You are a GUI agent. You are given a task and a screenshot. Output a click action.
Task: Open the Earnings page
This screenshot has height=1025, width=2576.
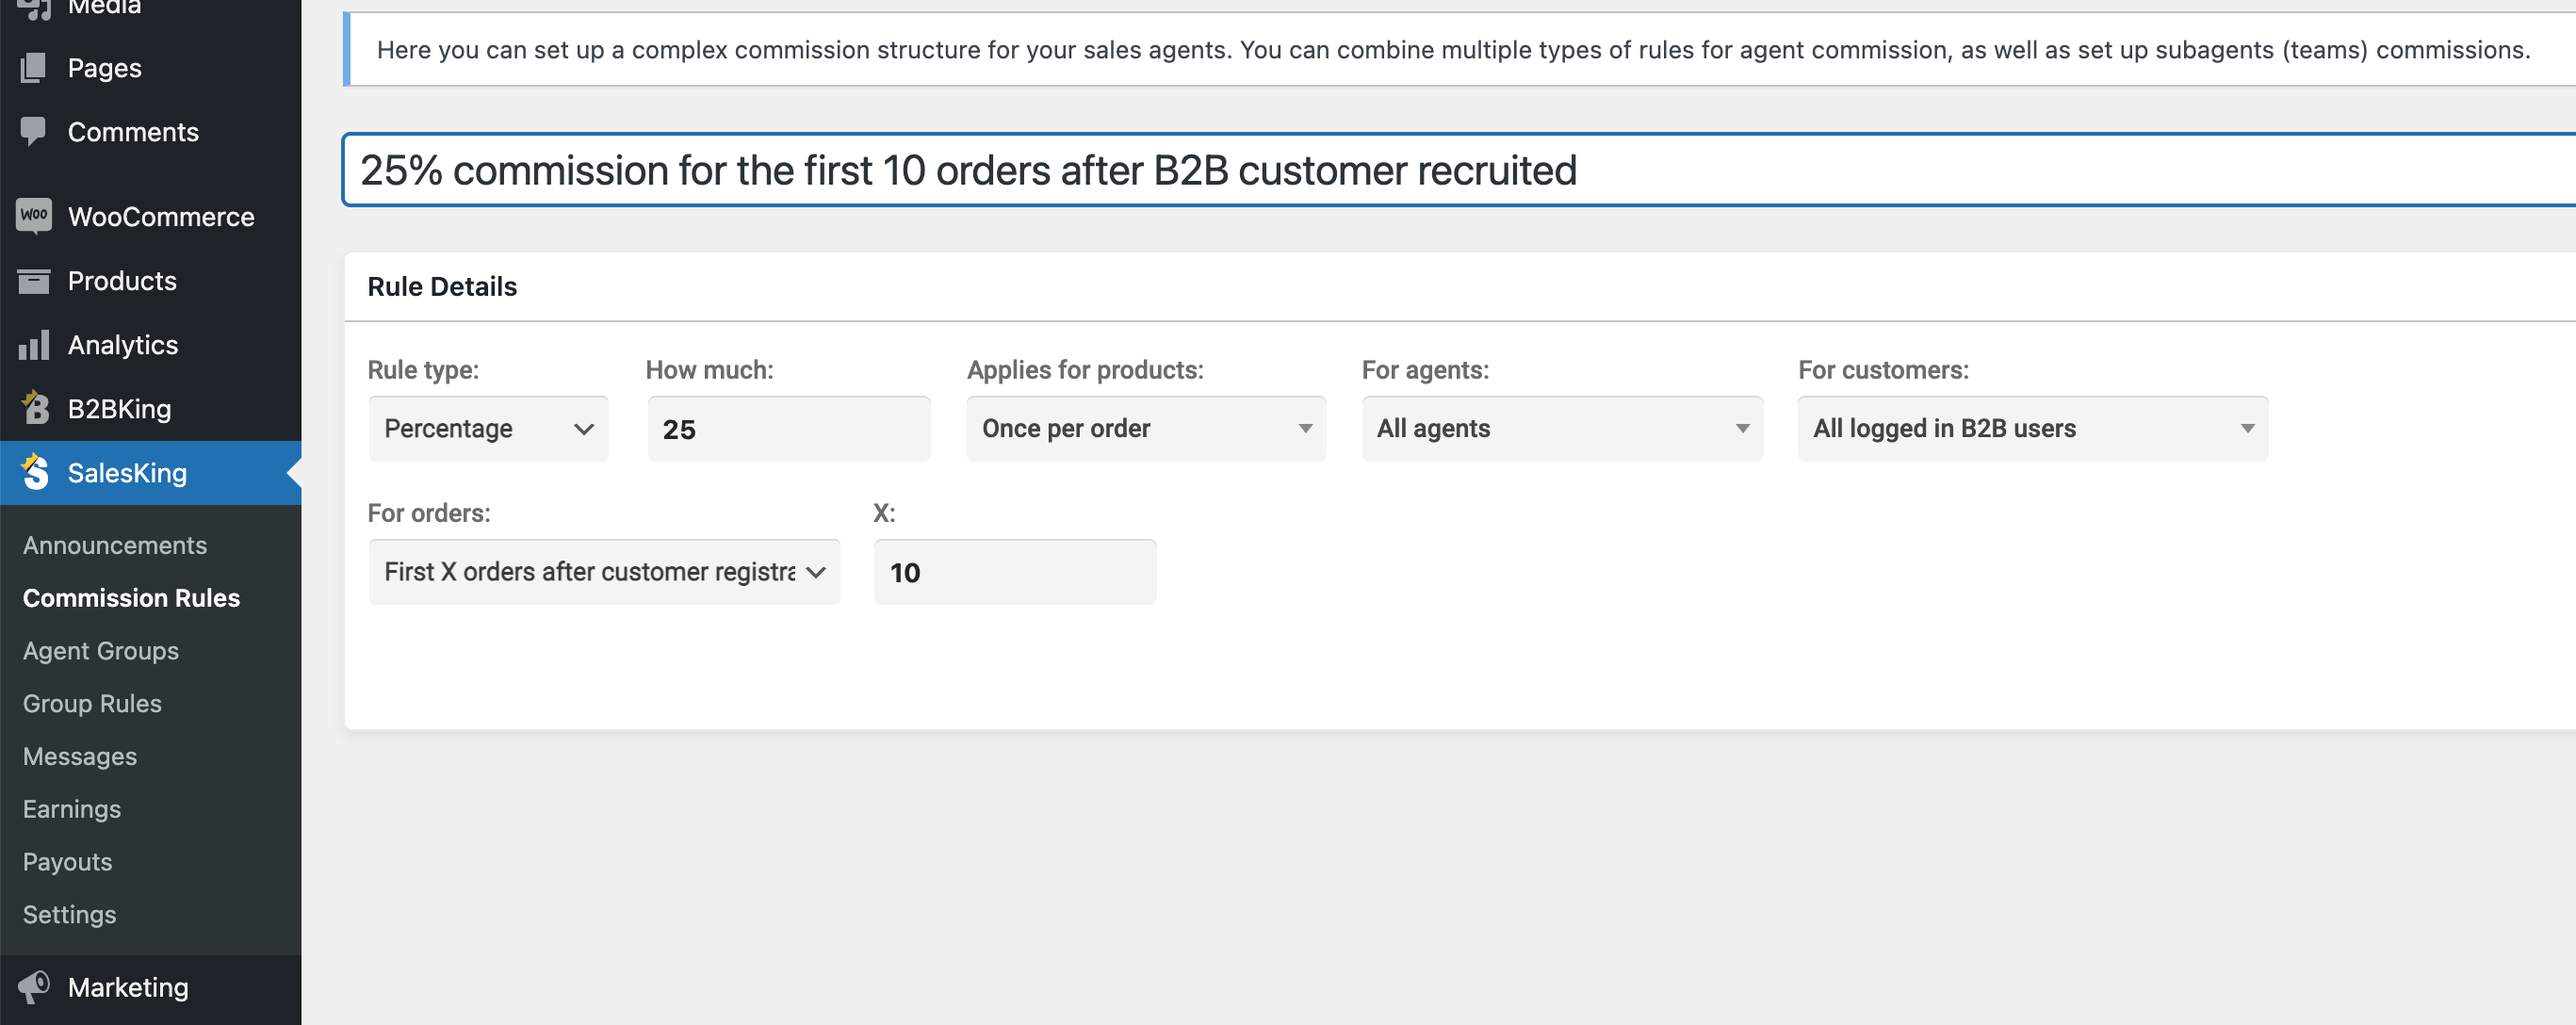click(x=72, y=809)
